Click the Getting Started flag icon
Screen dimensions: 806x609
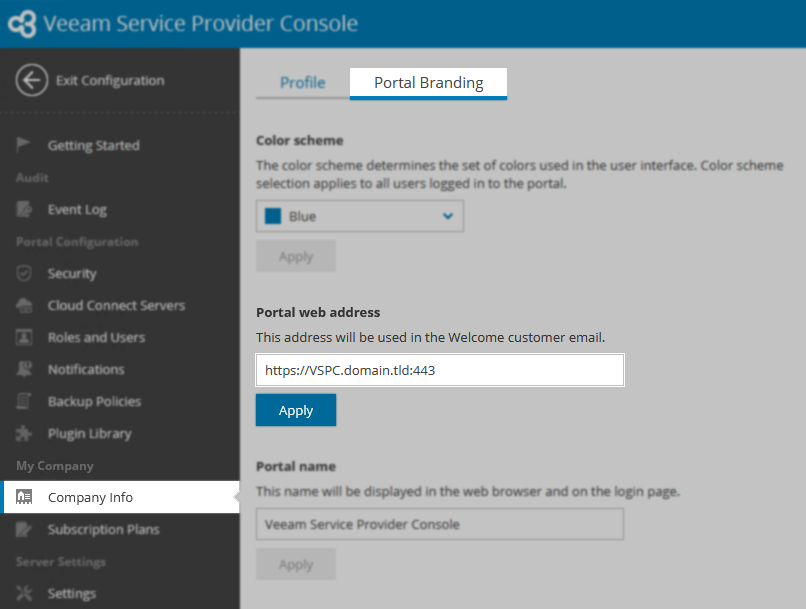point(23,145)
